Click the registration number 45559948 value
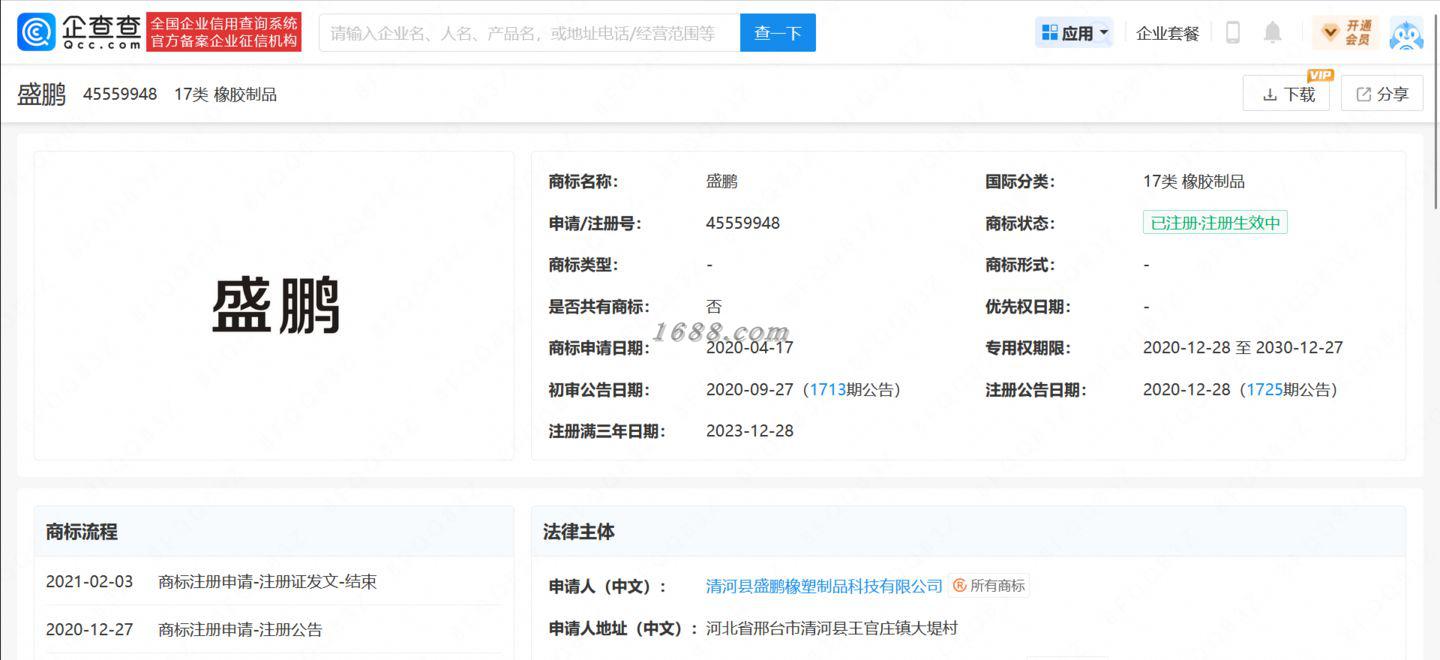 tap(743, 223)
